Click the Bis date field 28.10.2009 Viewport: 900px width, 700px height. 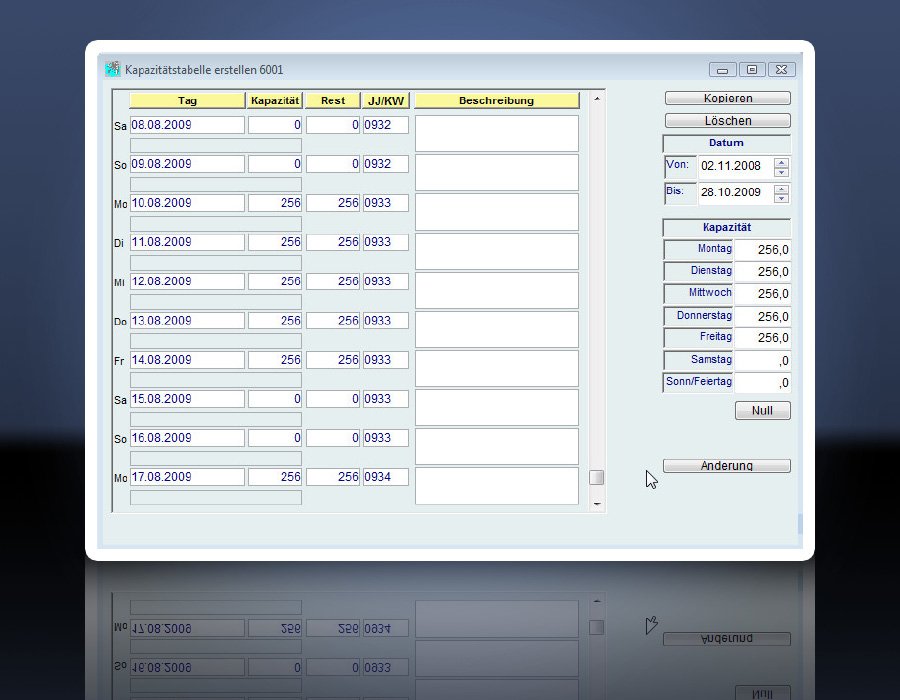tap(736, 193)
